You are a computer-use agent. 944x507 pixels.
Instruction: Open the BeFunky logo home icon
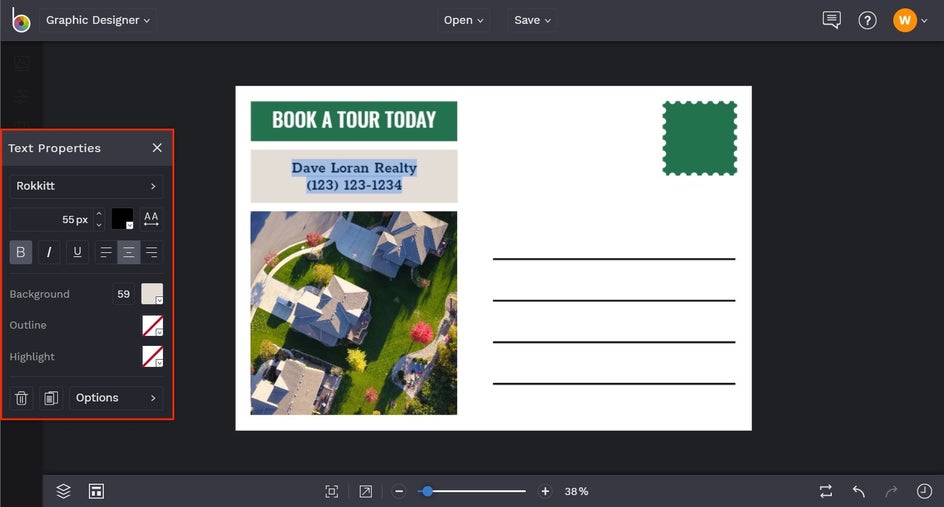pos(20,20)
